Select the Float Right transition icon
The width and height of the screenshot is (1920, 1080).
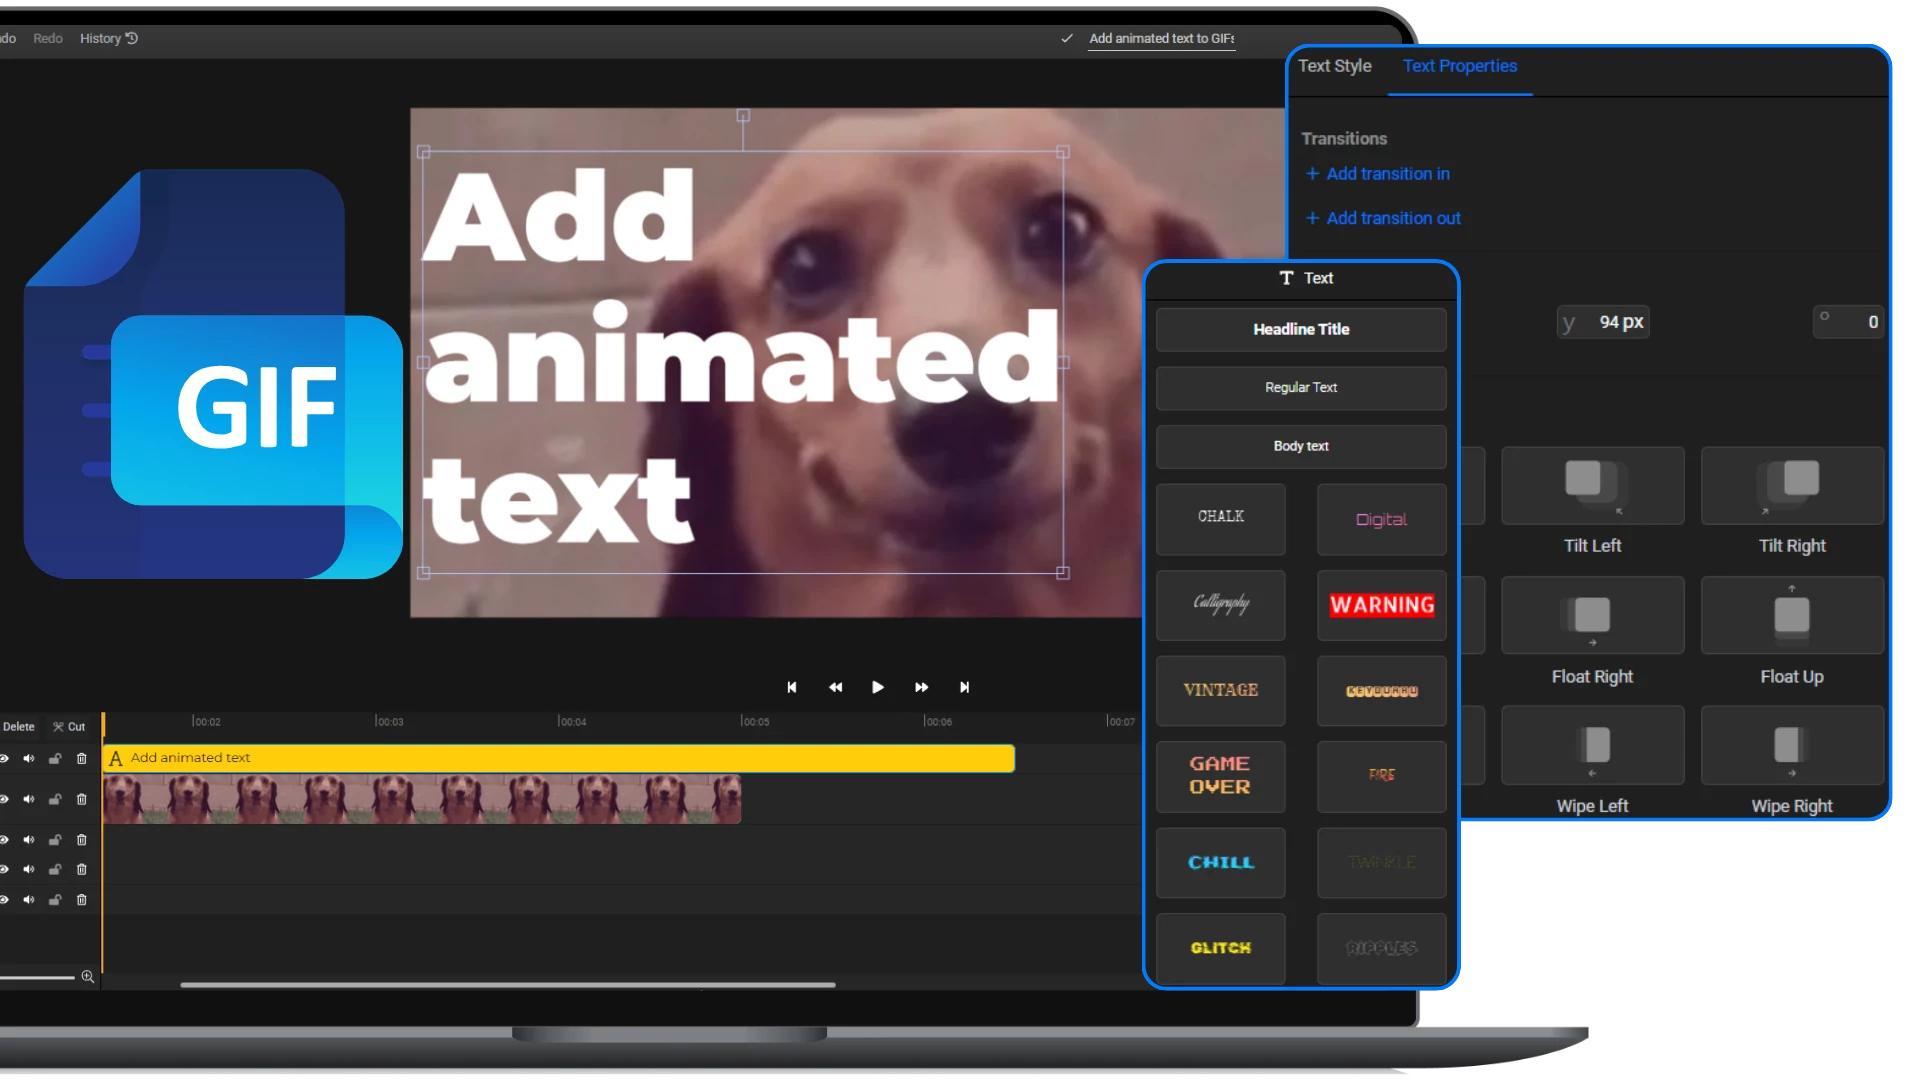click(x=1592, y=616)
